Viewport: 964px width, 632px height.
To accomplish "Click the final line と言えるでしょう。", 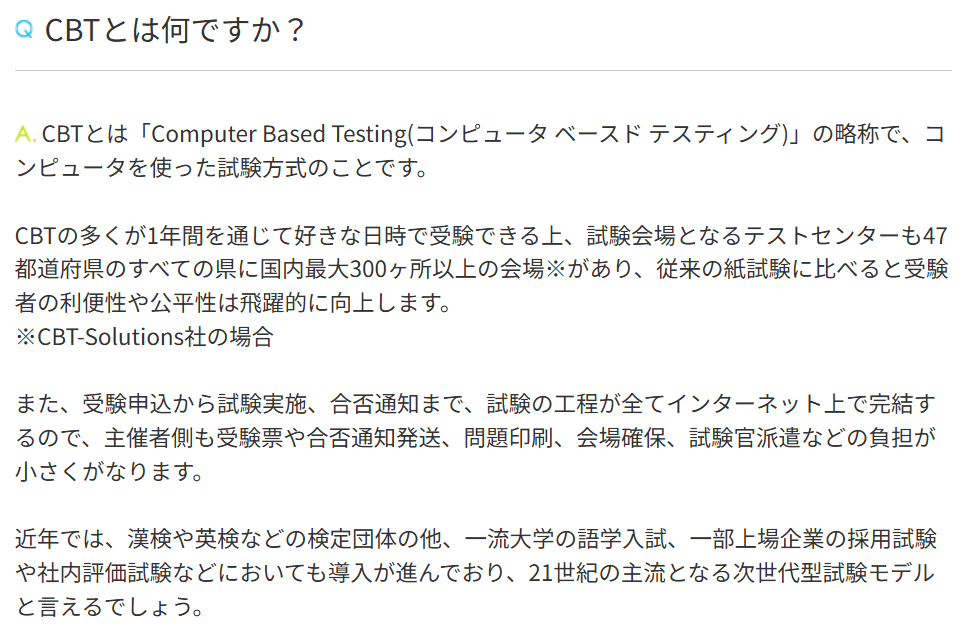I will pos(109,607).
